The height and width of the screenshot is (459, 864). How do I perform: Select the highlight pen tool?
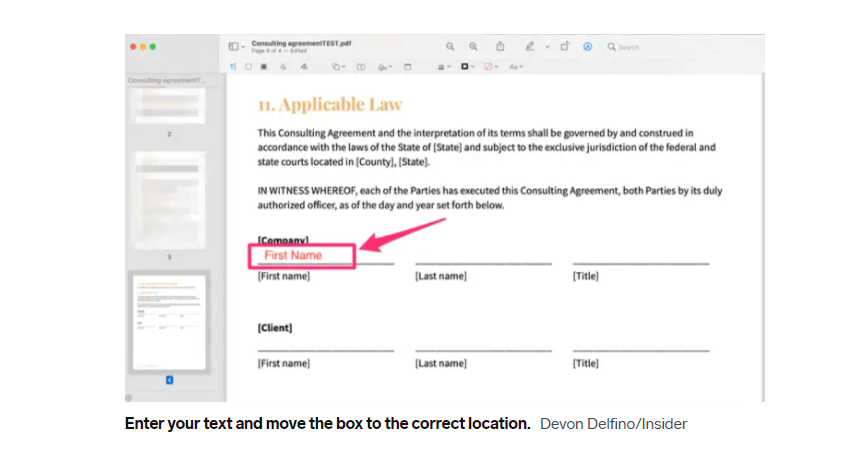coord(530,47)
